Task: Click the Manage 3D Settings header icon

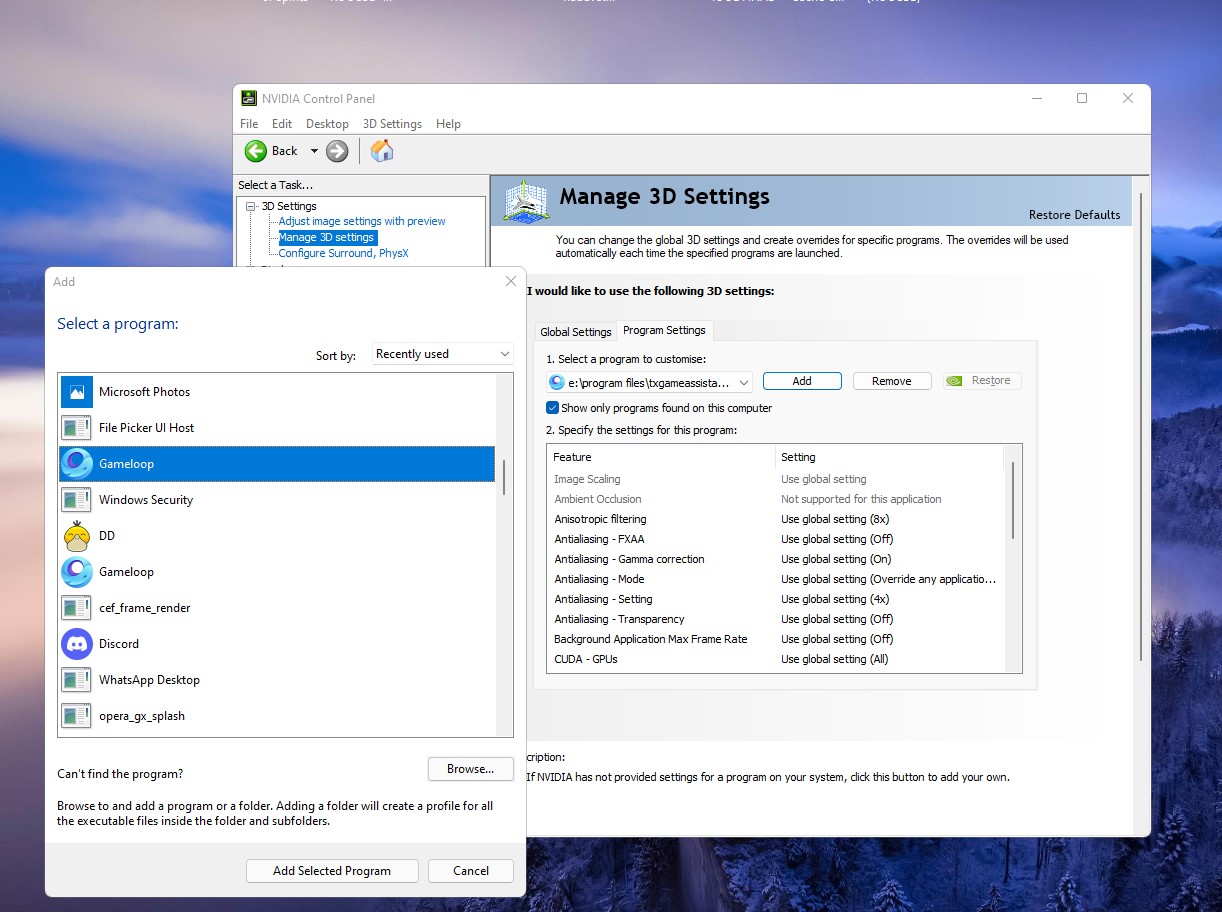Action: (x=527, y=201)
